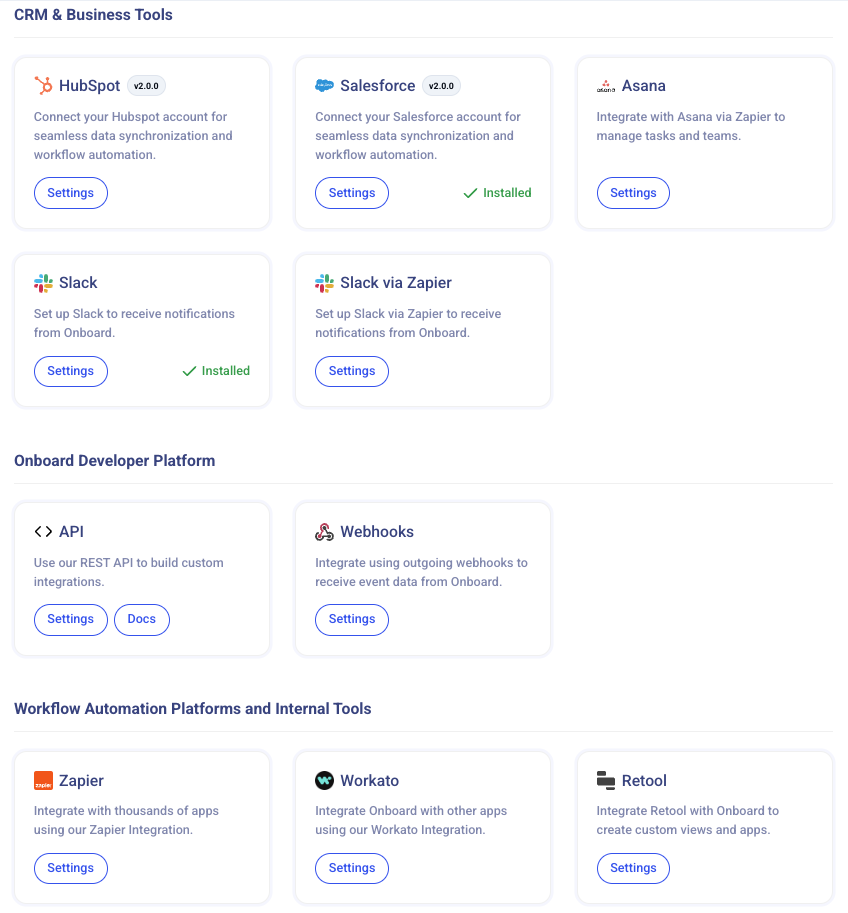Click the Salesforce Installed status
Screen dimensions: 848x913
[x=498, y=193]
